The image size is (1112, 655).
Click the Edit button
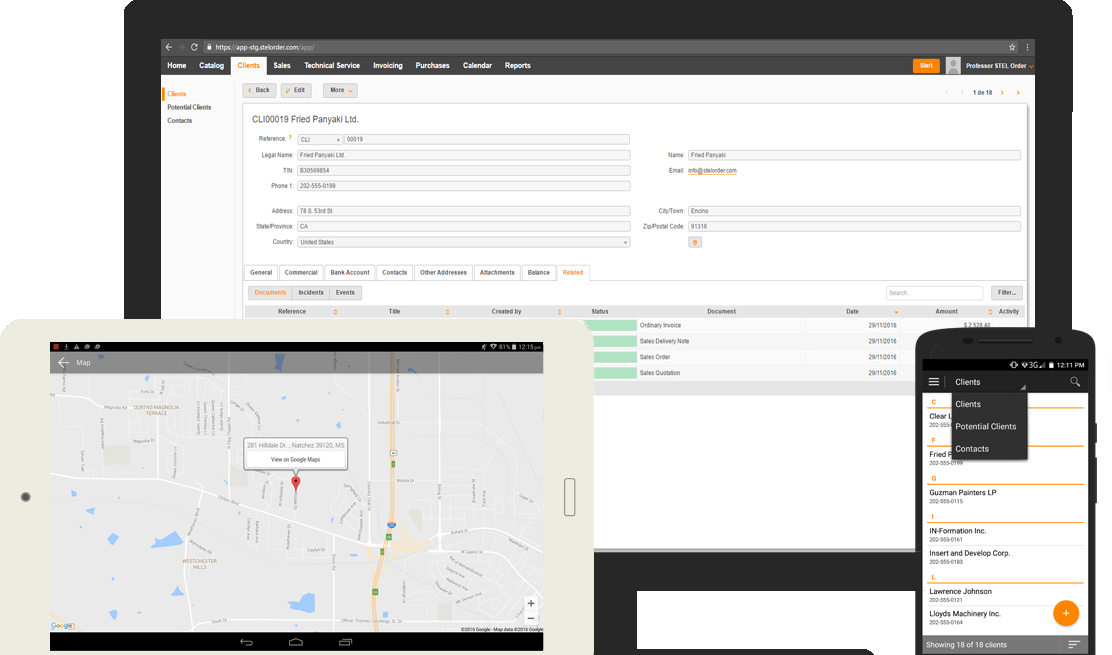(x=296, y=91)
